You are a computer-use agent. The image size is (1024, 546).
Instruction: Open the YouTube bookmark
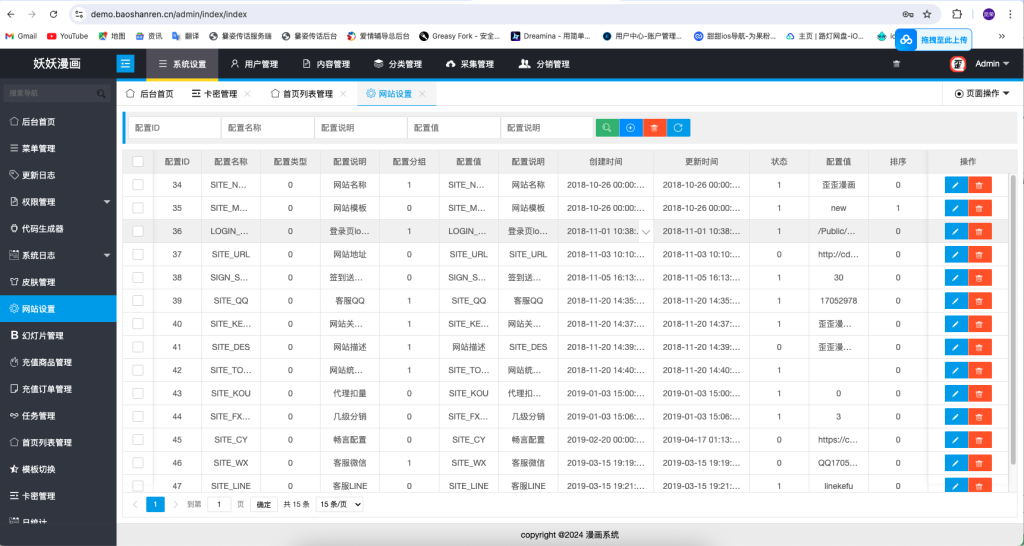pos(67,37)
